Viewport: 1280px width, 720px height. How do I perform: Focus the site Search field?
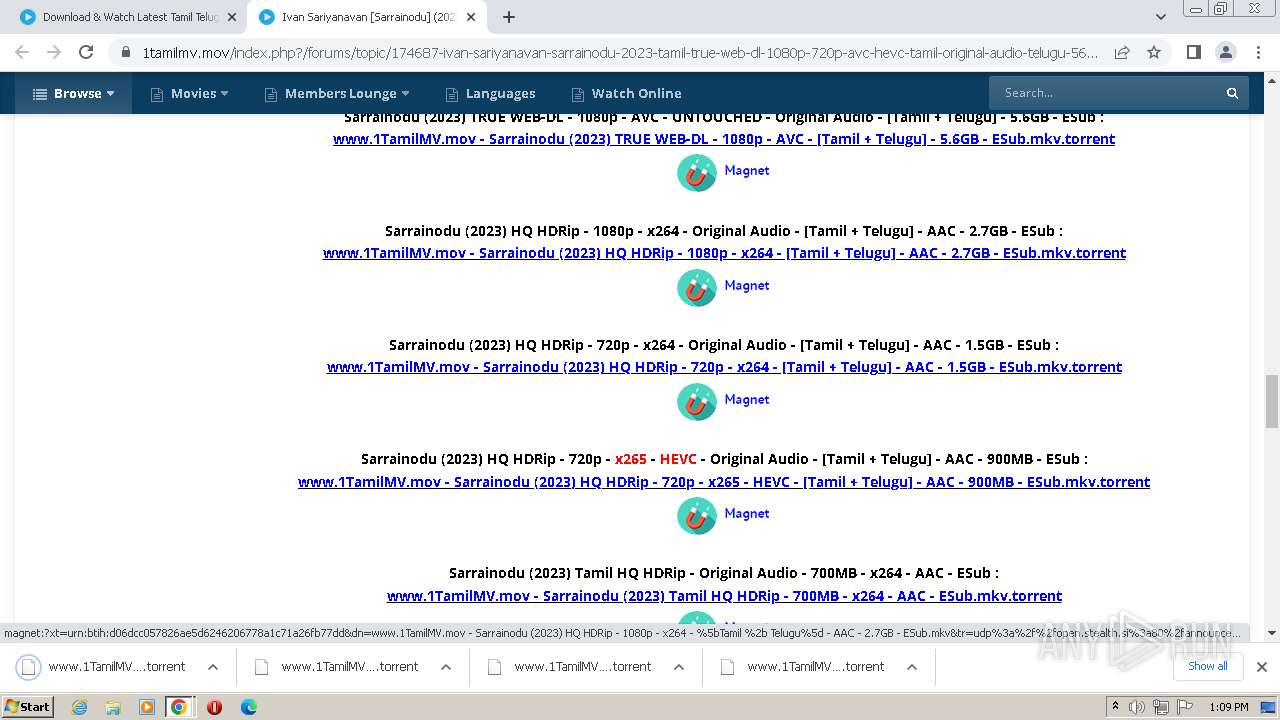point(1103,93)
